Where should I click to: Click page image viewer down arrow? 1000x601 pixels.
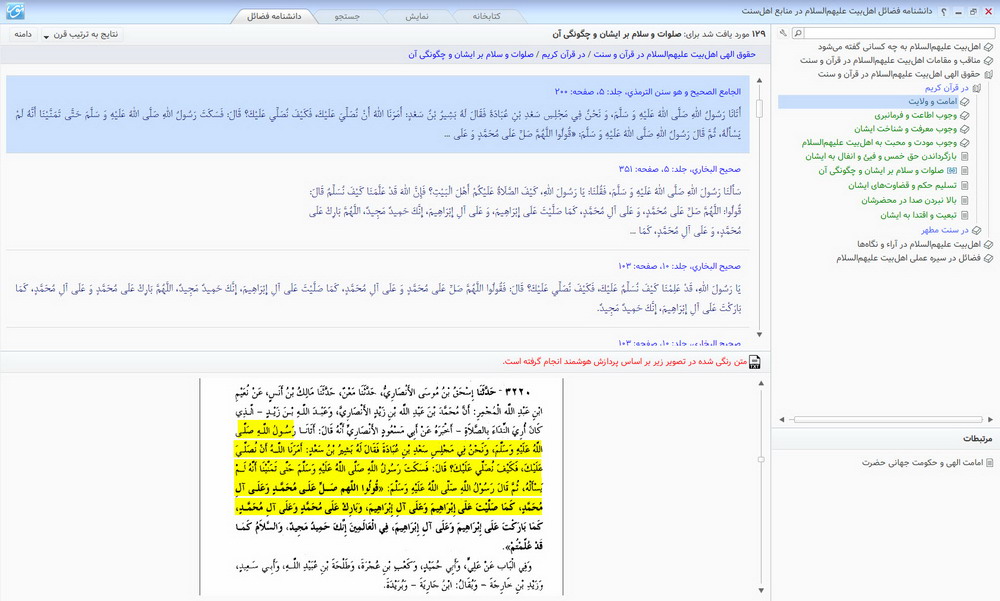click(x=761, y=590)
